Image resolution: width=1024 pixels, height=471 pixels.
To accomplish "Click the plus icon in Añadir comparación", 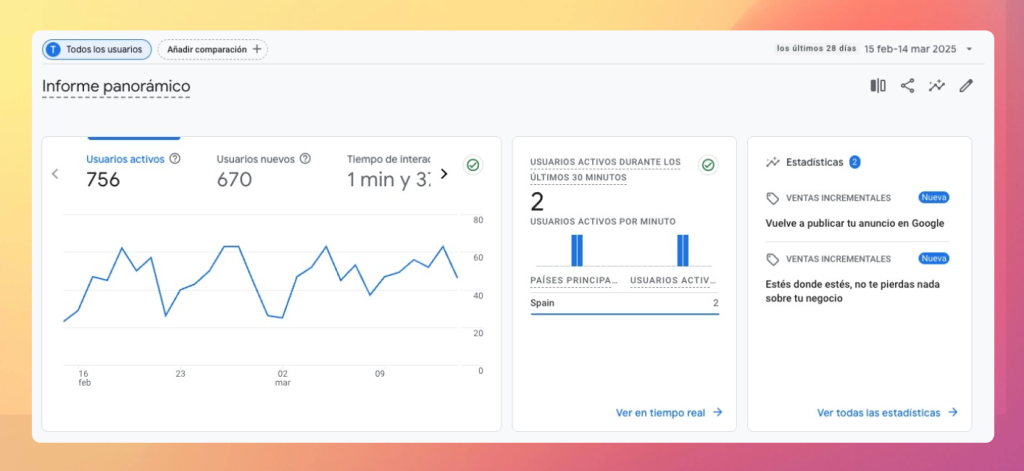I will coord(257,48).
